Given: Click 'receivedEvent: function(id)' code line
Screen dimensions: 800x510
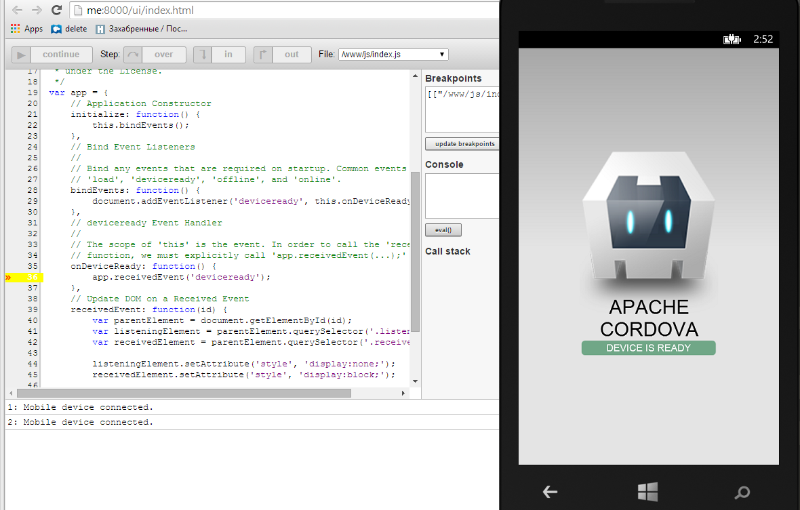Looking at the screenshot, I should (x=148, y=310).
